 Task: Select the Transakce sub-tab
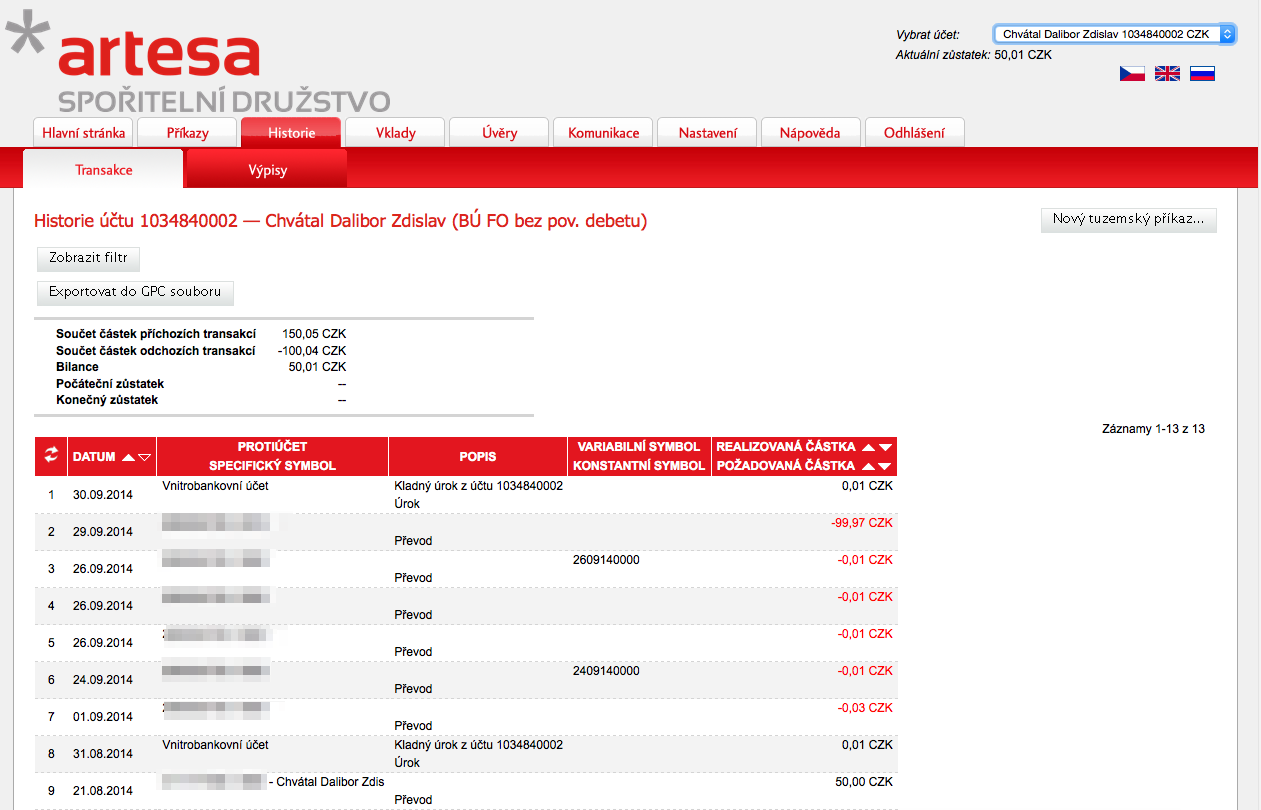click(103, 169)
